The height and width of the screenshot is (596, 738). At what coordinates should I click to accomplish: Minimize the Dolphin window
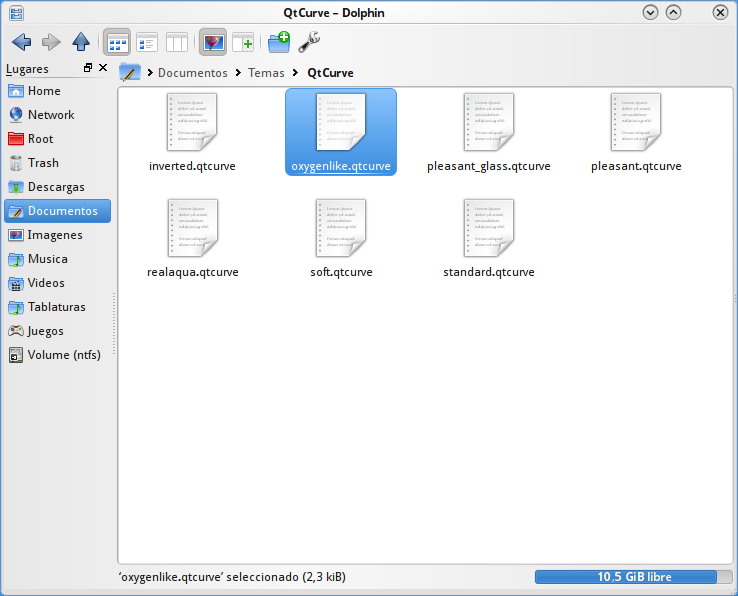(x=650, y=12)
